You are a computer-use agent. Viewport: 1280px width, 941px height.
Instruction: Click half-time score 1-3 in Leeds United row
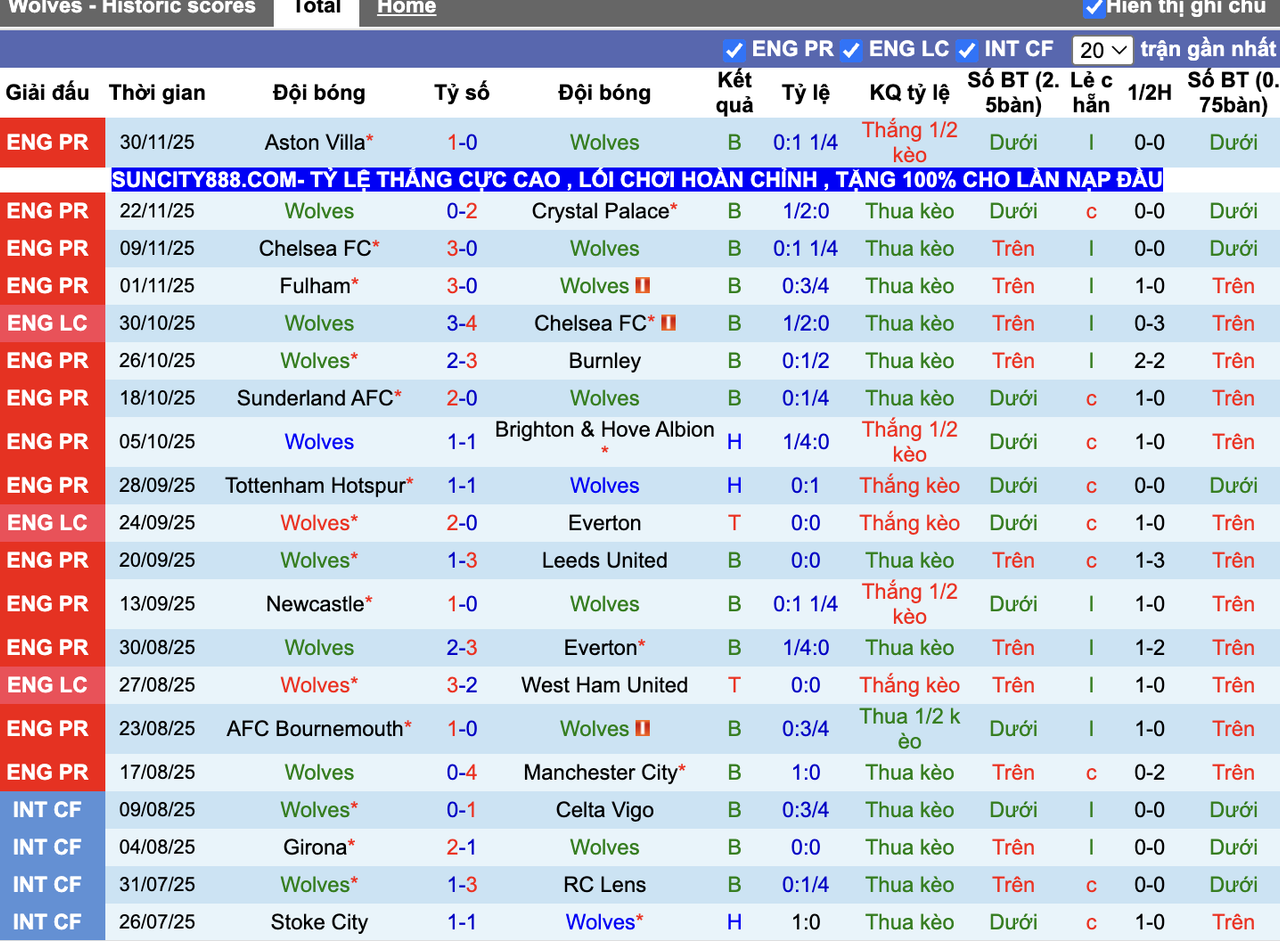coord(1149,560)
